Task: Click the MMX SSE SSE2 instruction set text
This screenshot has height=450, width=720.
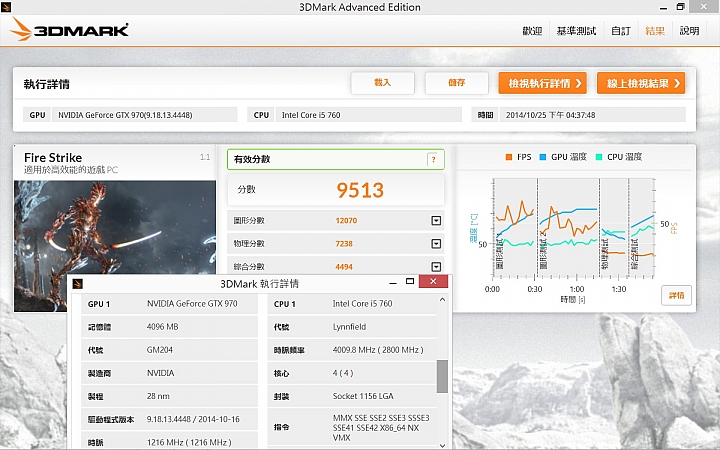Action: pos(381,428)
